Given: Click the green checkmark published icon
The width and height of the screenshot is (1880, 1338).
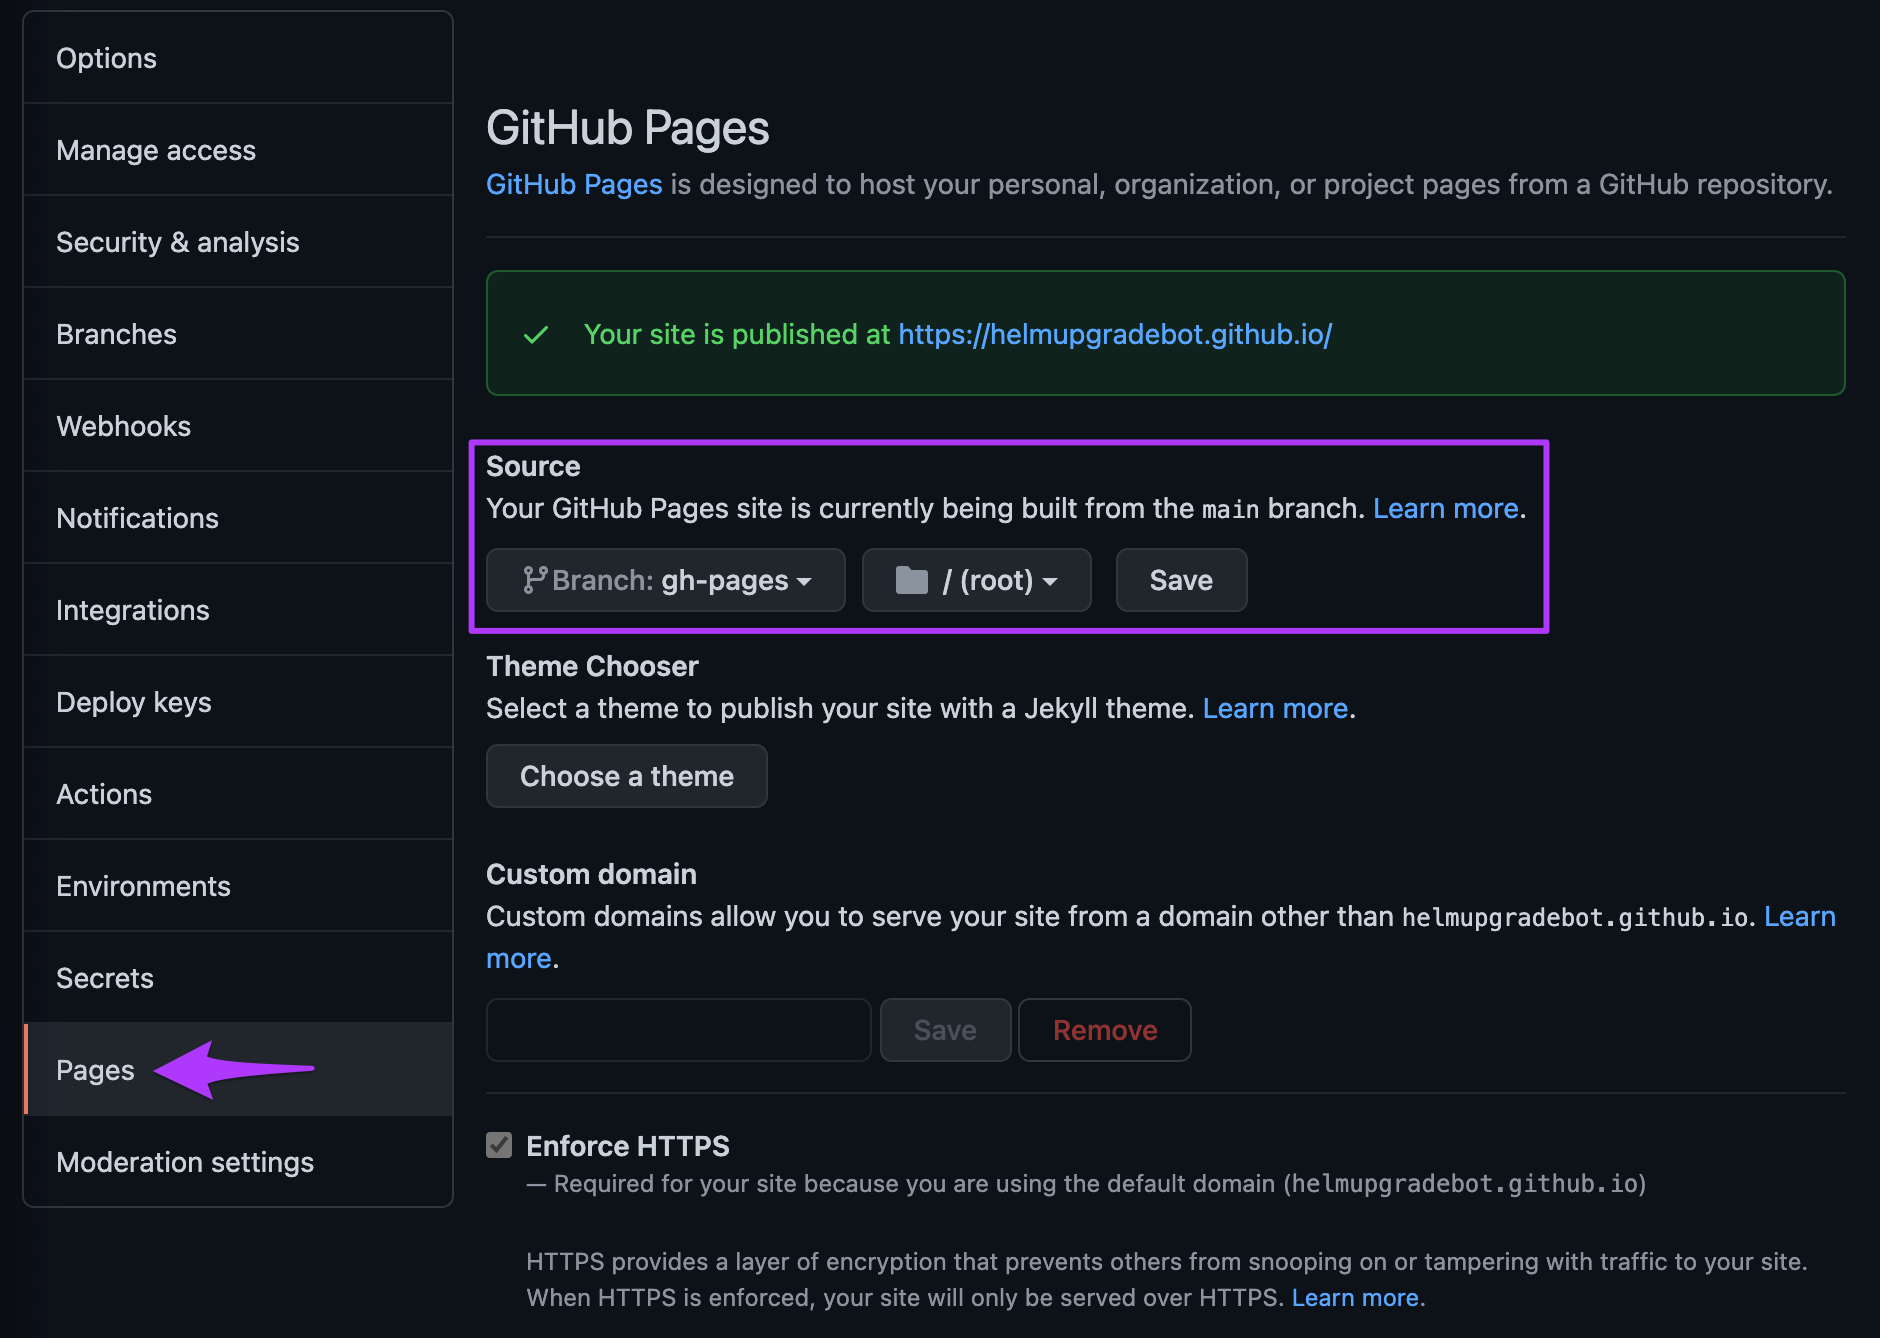Looking at the screenshot, I should (536, 334).
